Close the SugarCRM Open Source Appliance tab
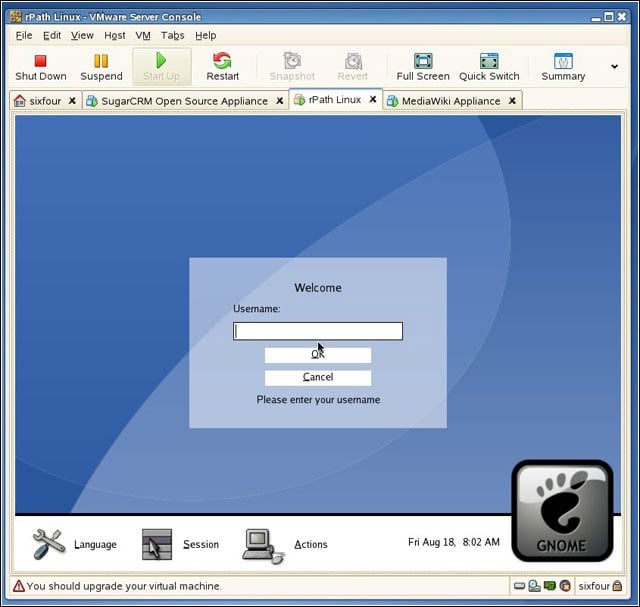The height and width of the screenshot is (607, 640). point(280,100)
